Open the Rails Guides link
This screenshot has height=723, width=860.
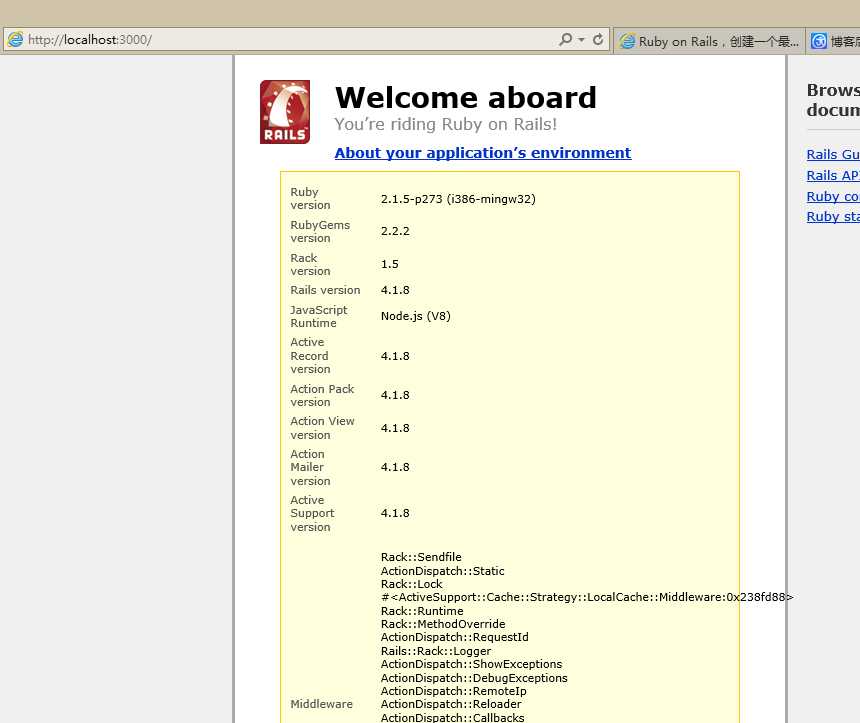(833, 155)
